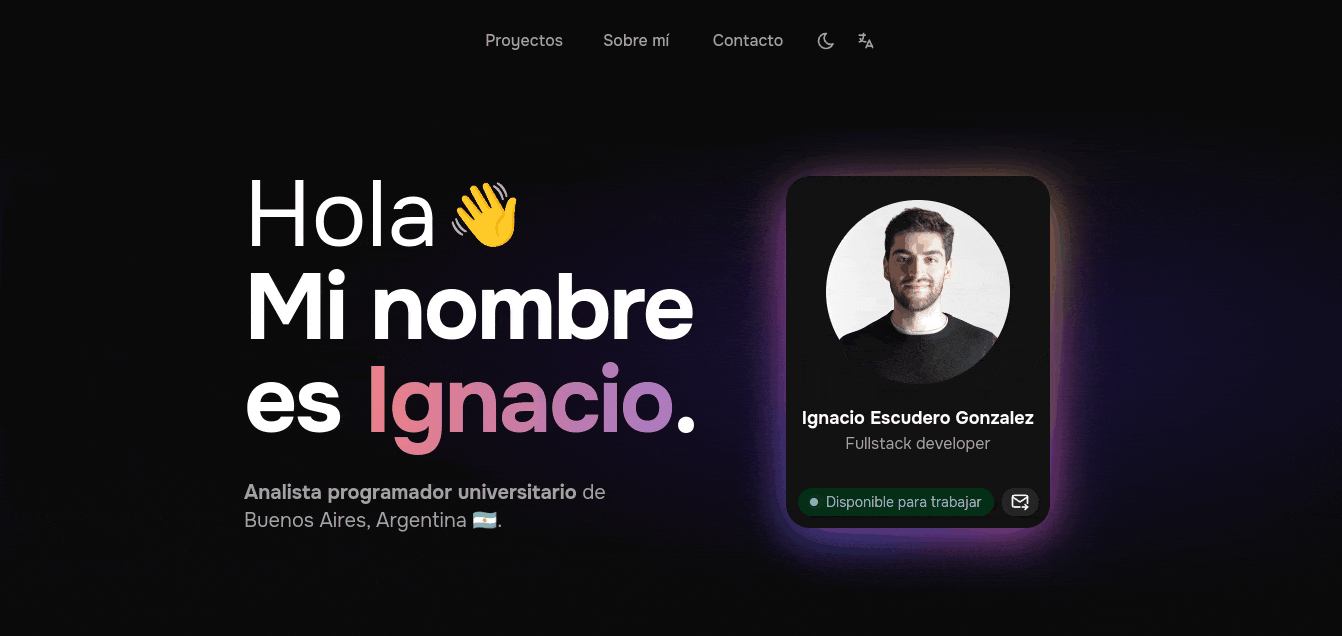Click the waving hand emoji
Image resolution: width=1342 pixels, height=636 pixels.
tap(485, 214)
